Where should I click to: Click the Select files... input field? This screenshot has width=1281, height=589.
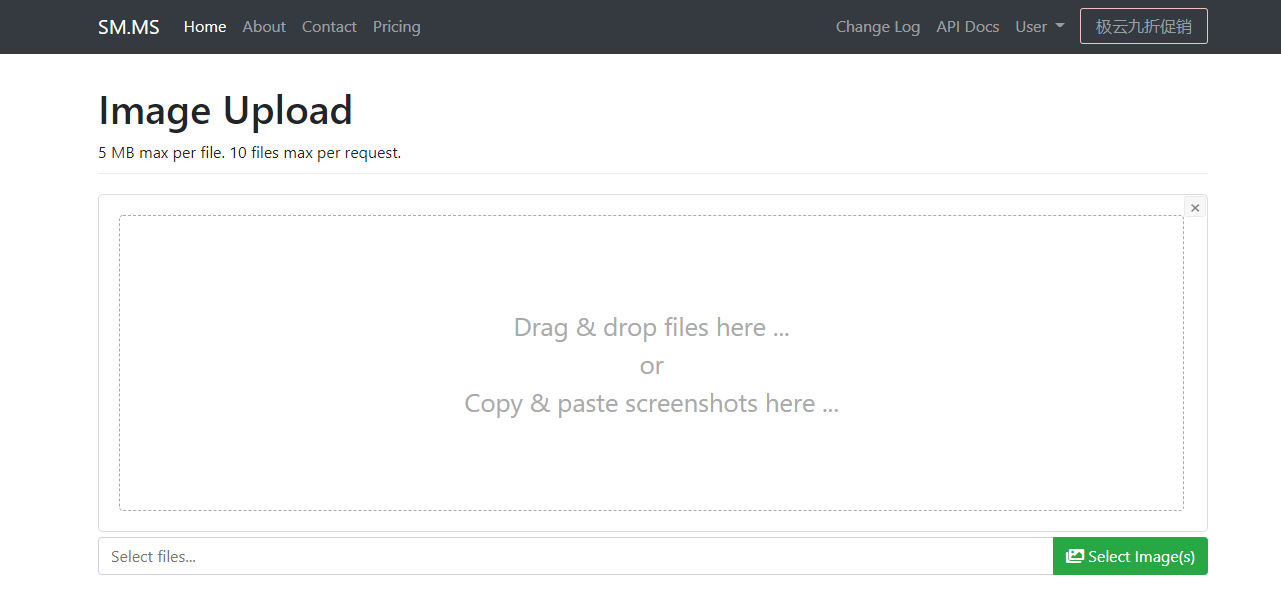click(x=575, y=556)
